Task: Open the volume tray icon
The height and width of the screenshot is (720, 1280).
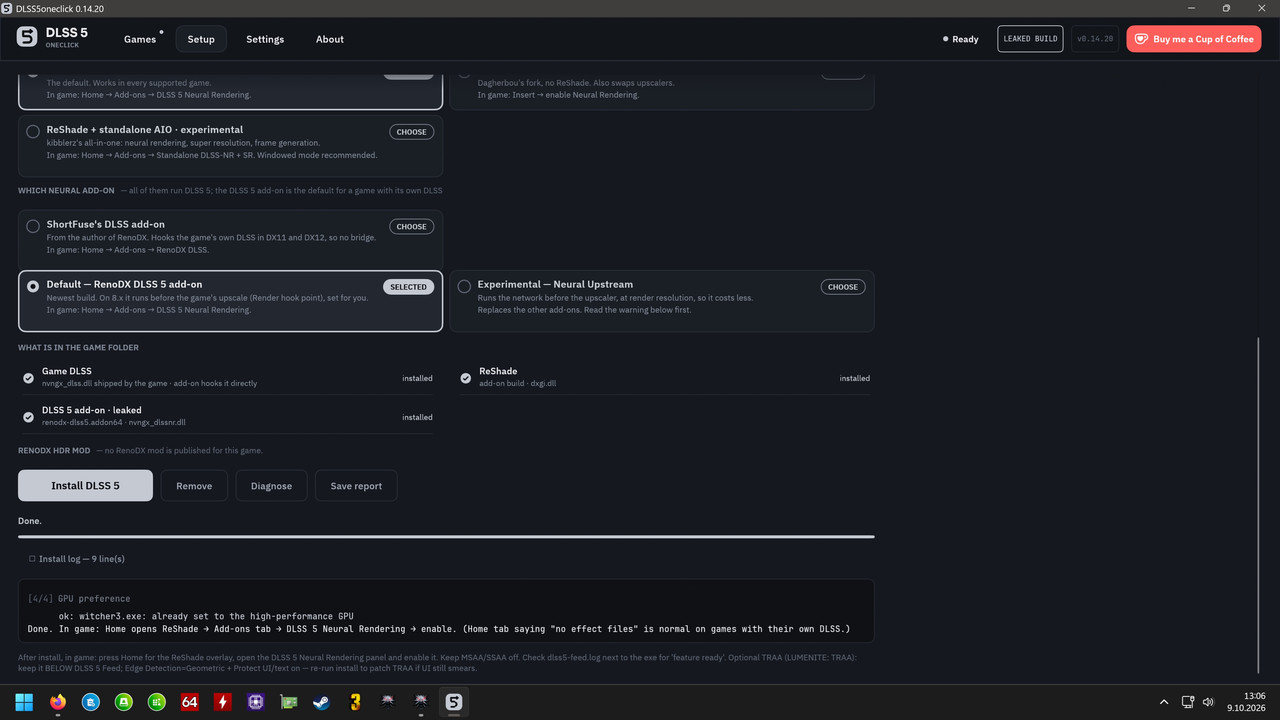Action: [x=1208, y=702]
